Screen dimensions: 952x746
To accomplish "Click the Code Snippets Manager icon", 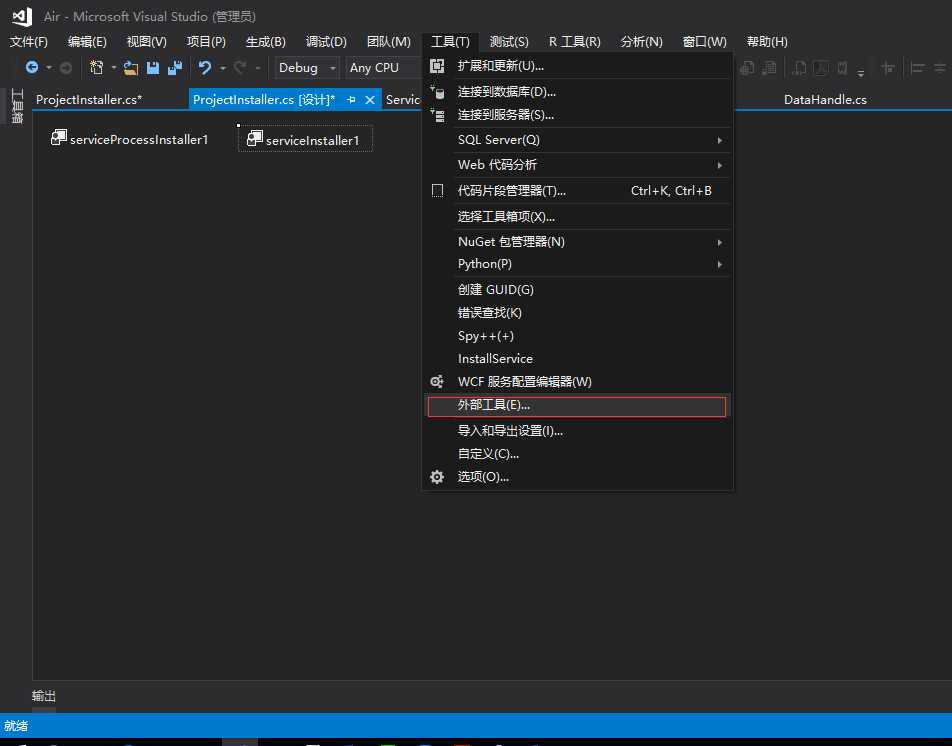I will click(437, 191).
